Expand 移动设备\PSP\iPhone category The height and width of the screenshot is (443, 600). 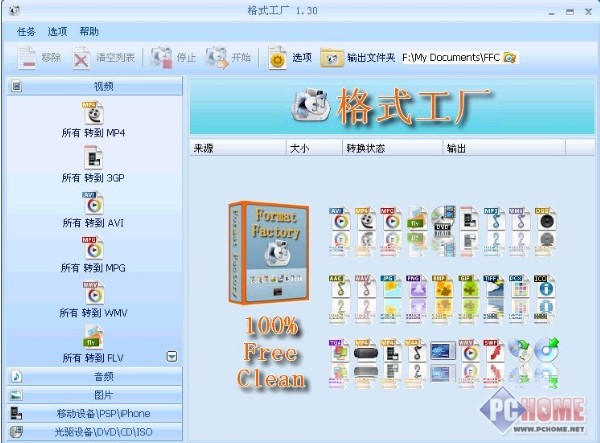click(95, 413)
